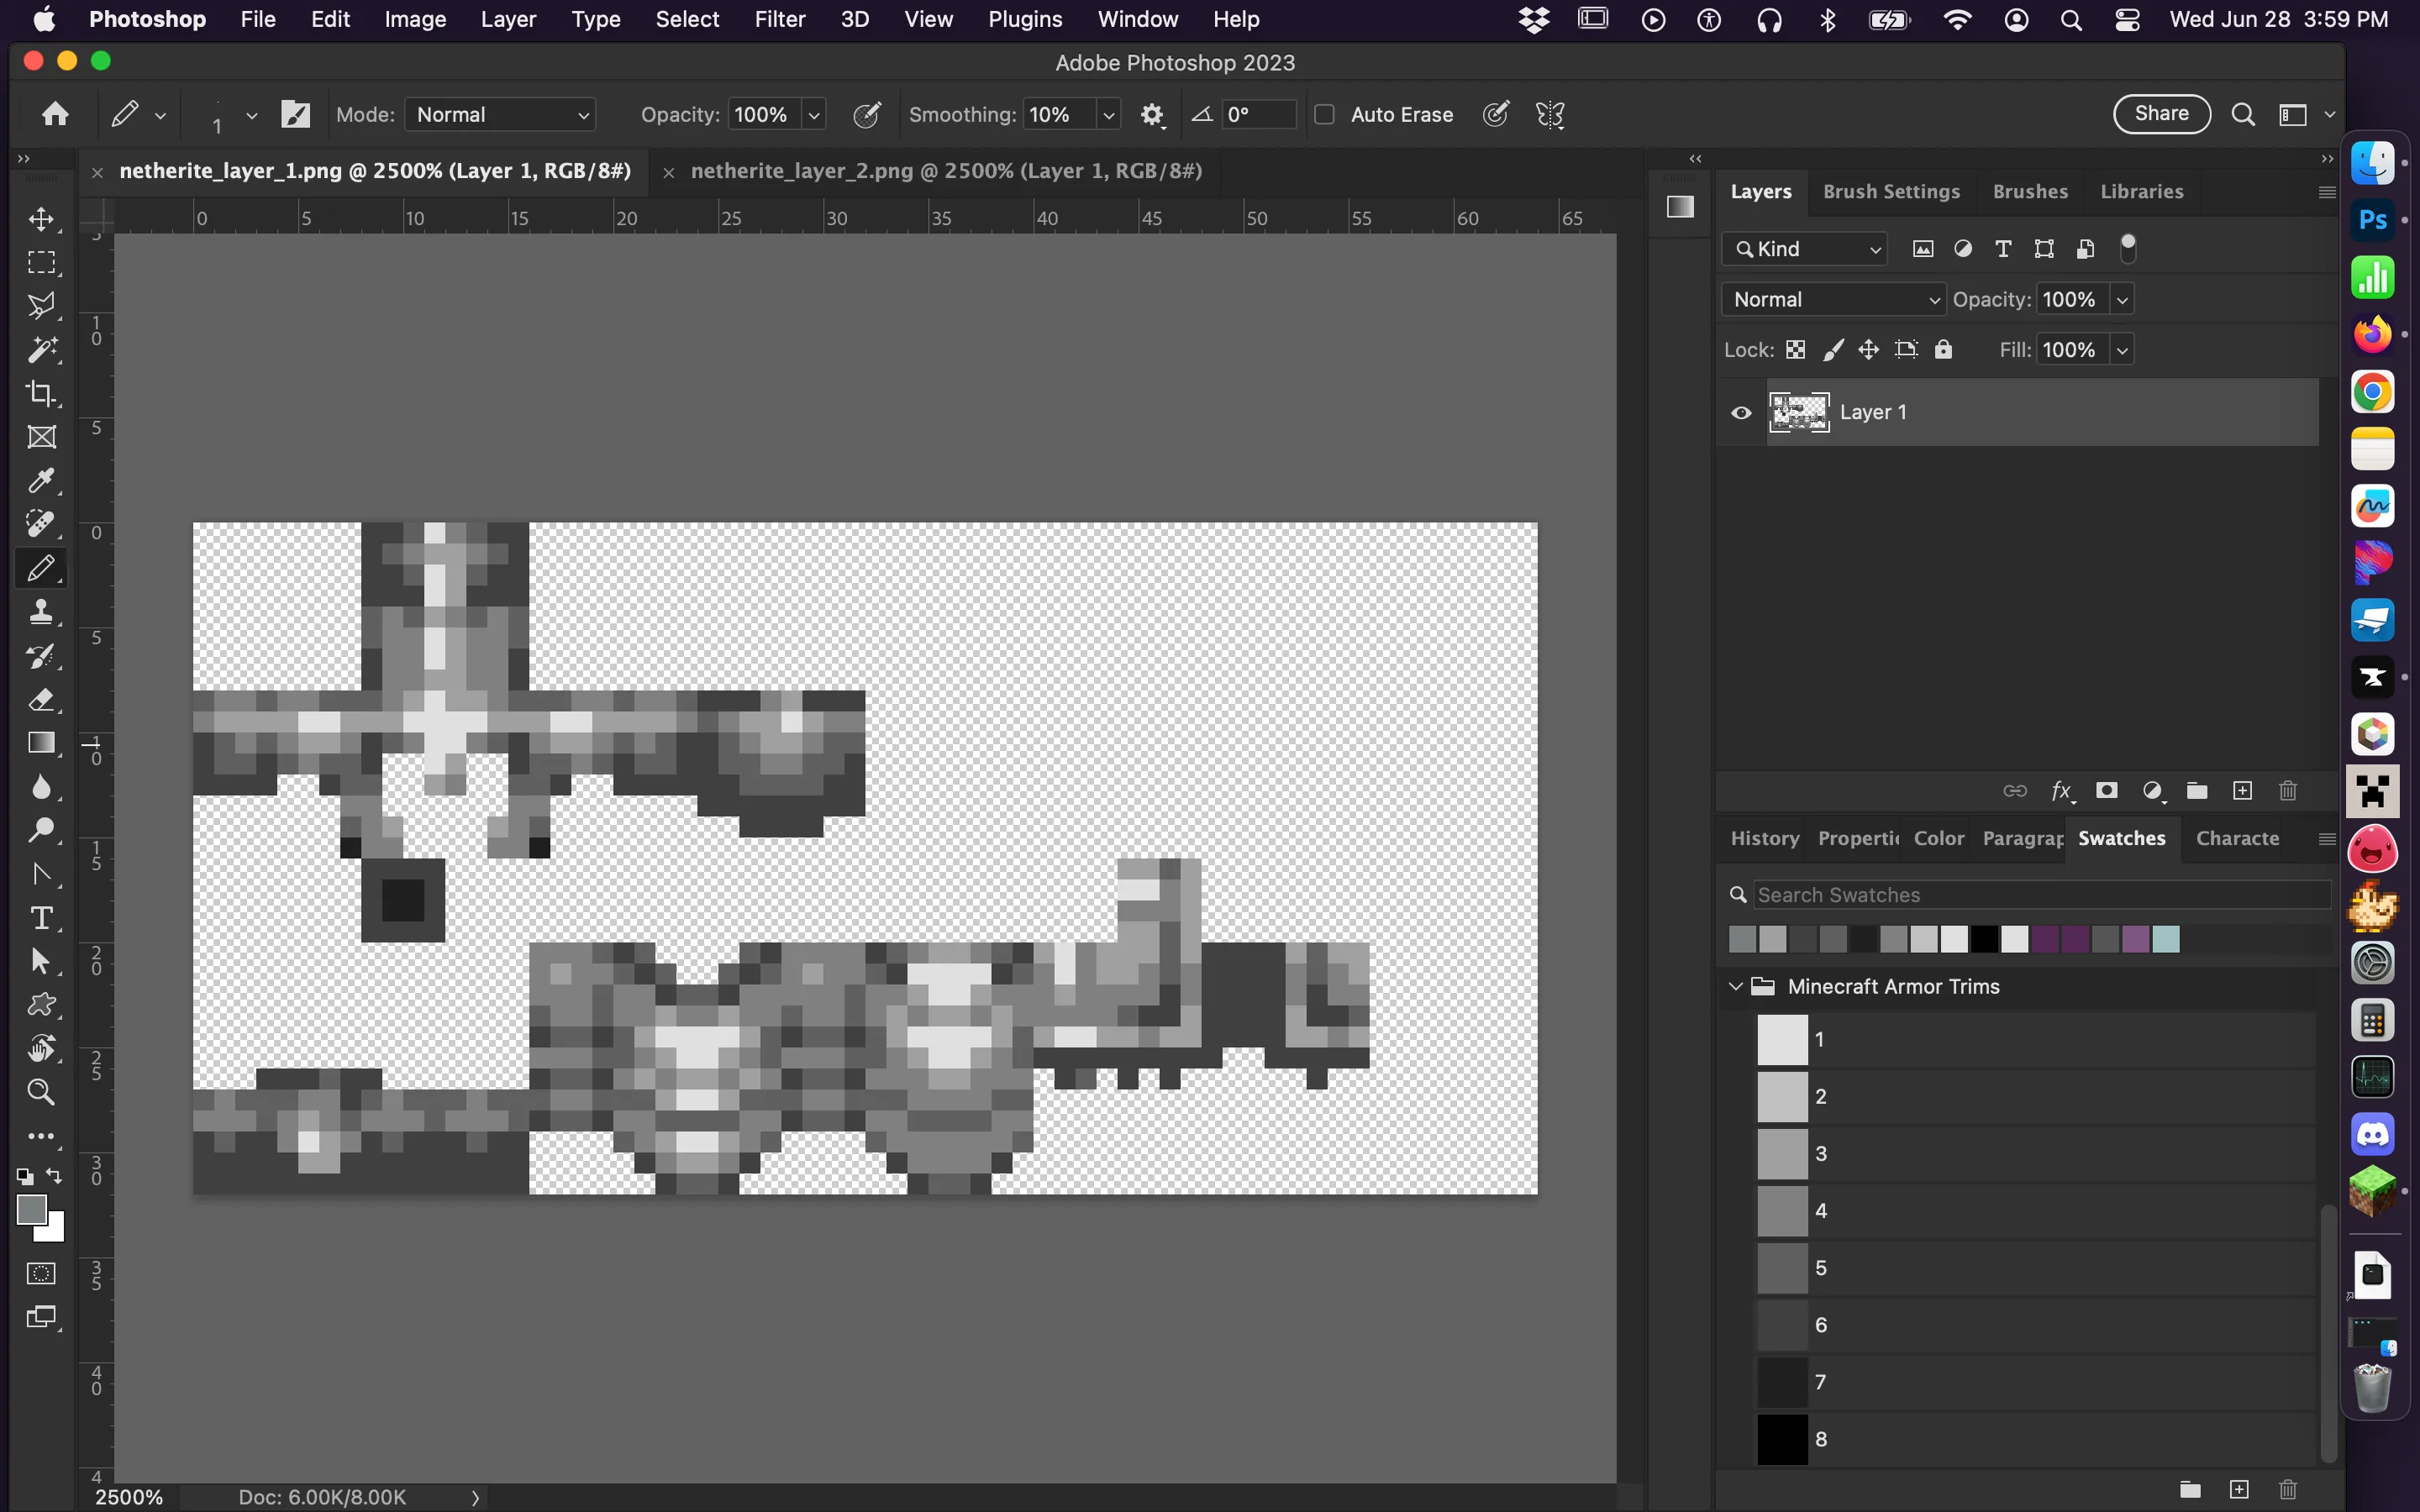Swap foreground and background colors

tap(55, 1176)
